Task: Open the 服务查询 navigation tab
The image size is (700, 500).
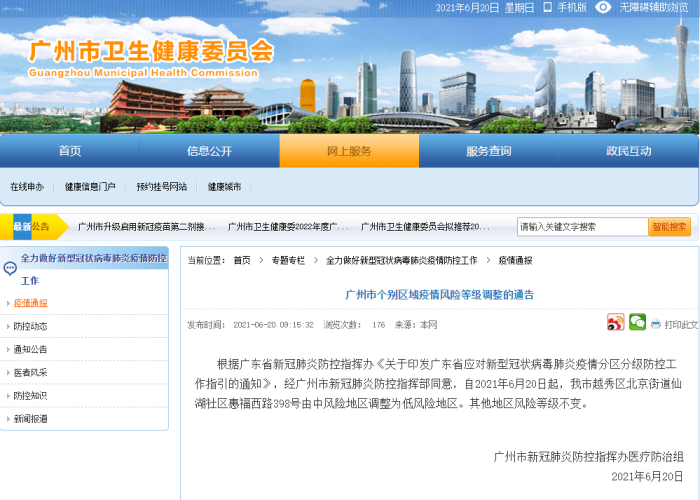Action: point(489,151)
